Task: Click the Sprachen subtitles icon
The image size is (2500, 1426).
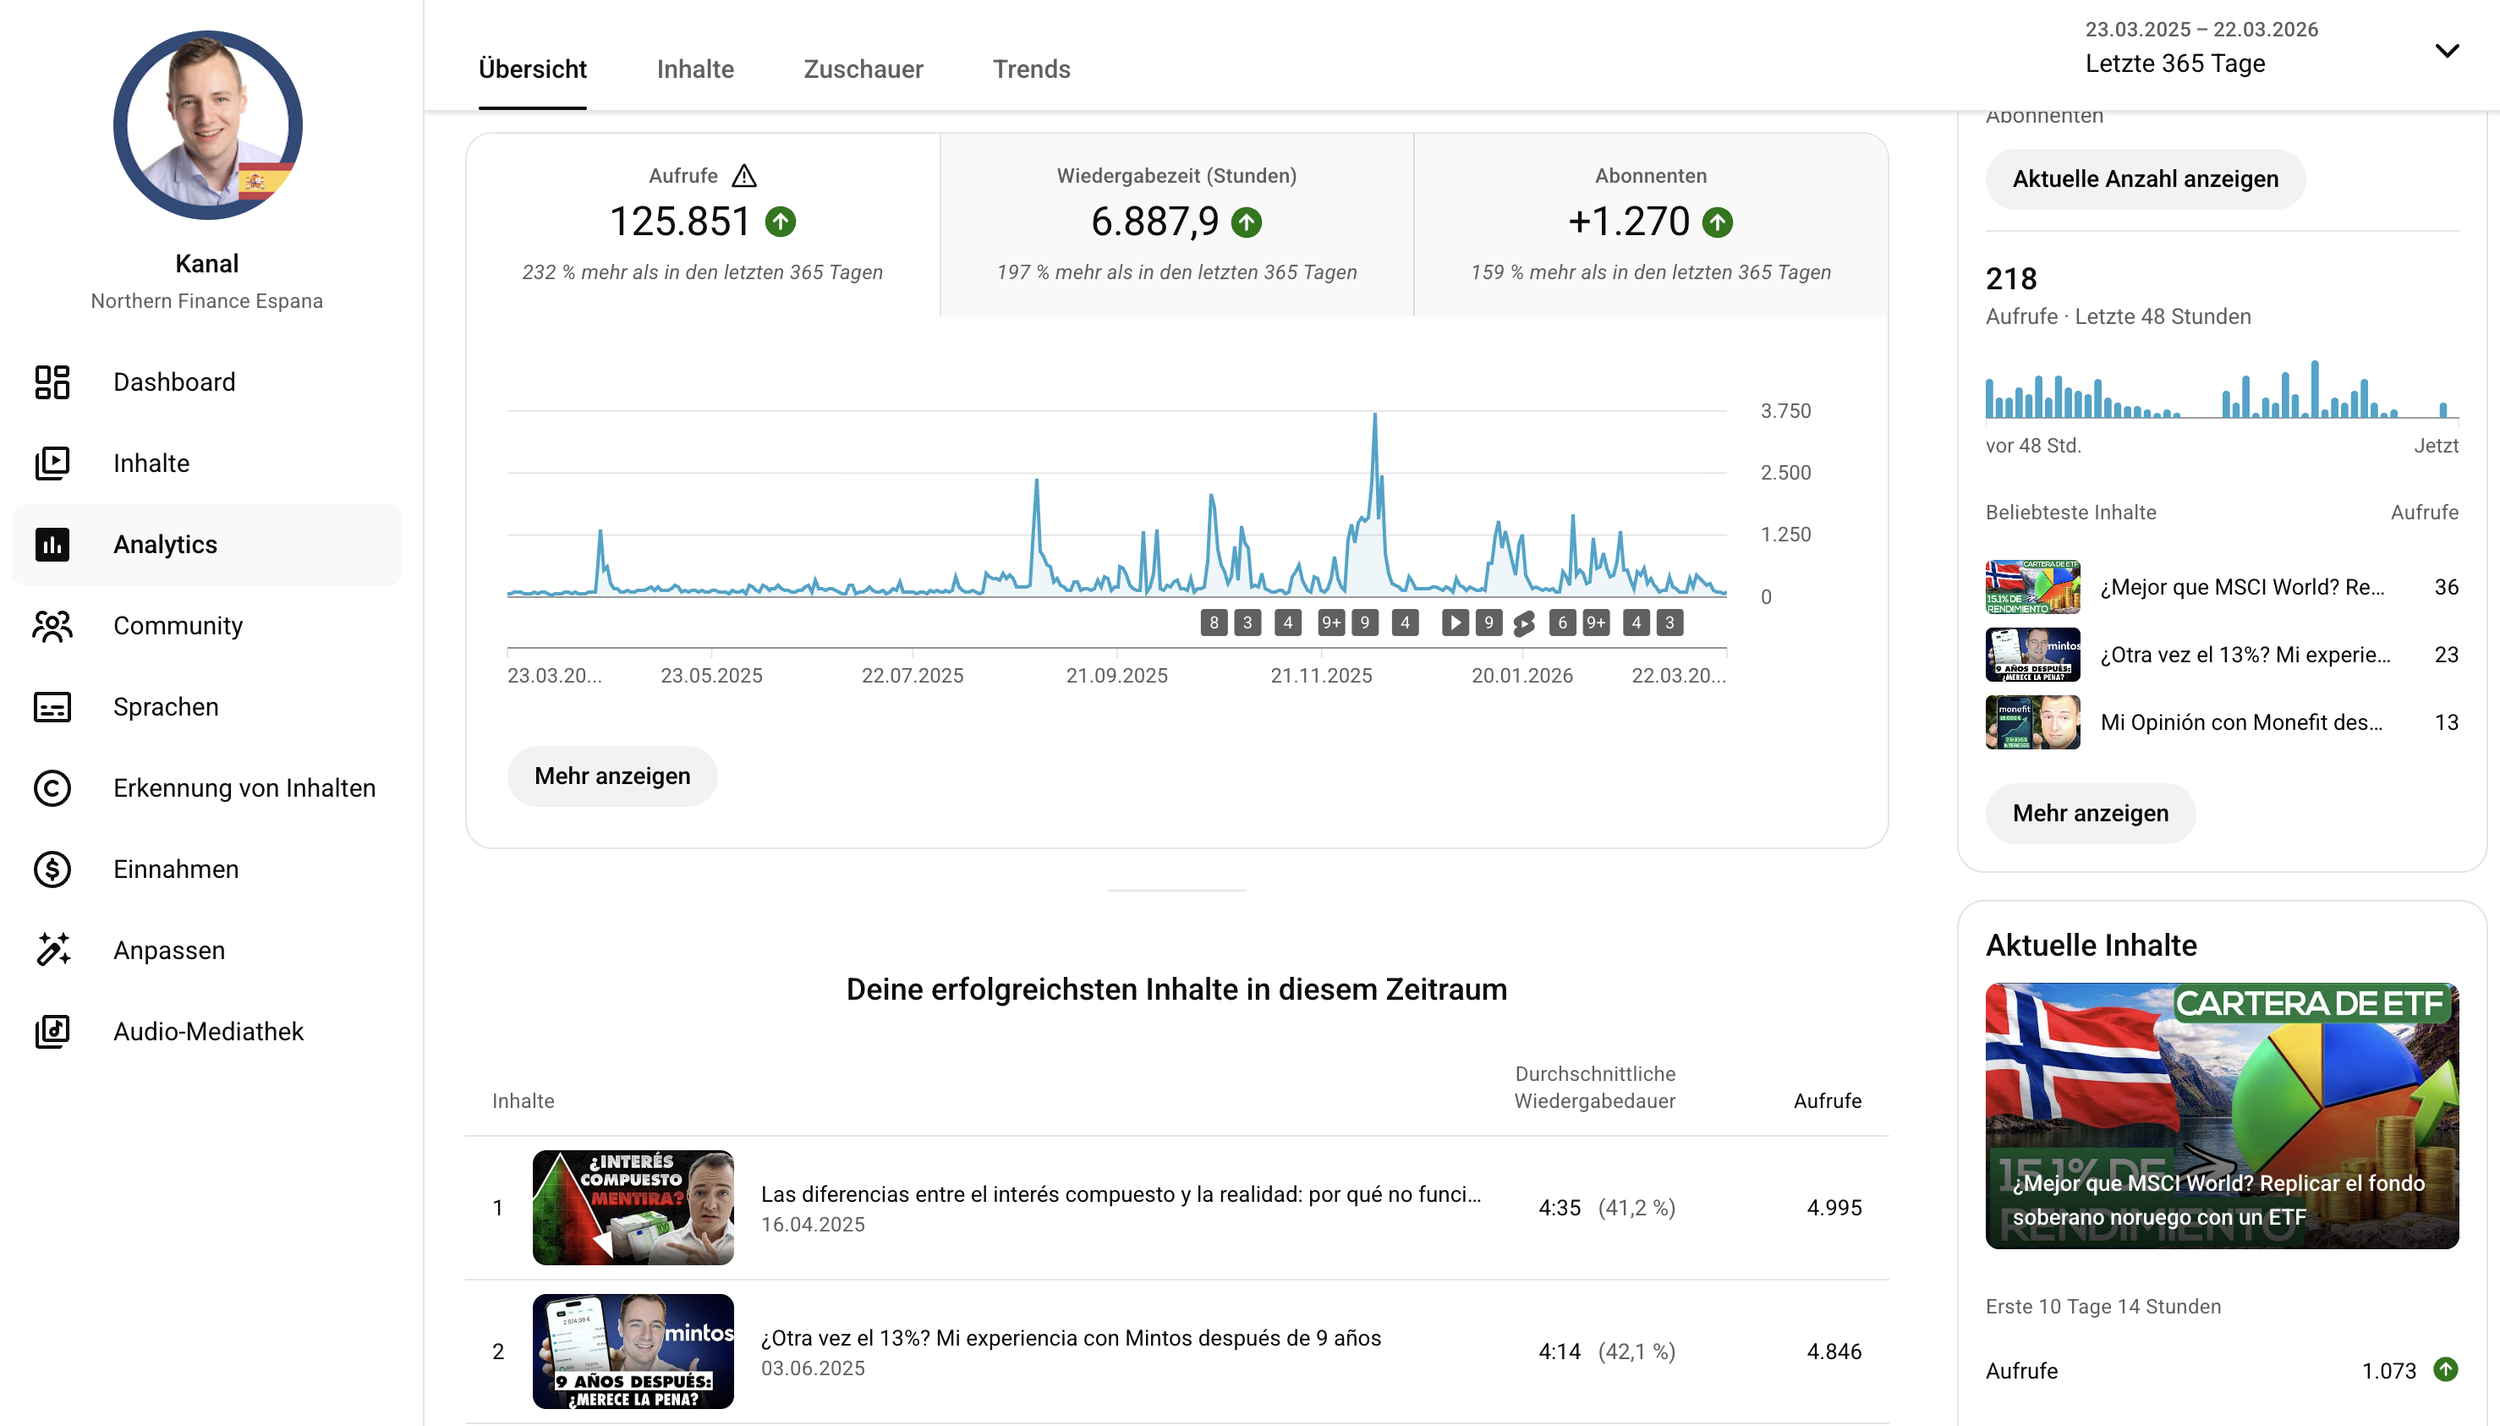Action: click(52, 707)
